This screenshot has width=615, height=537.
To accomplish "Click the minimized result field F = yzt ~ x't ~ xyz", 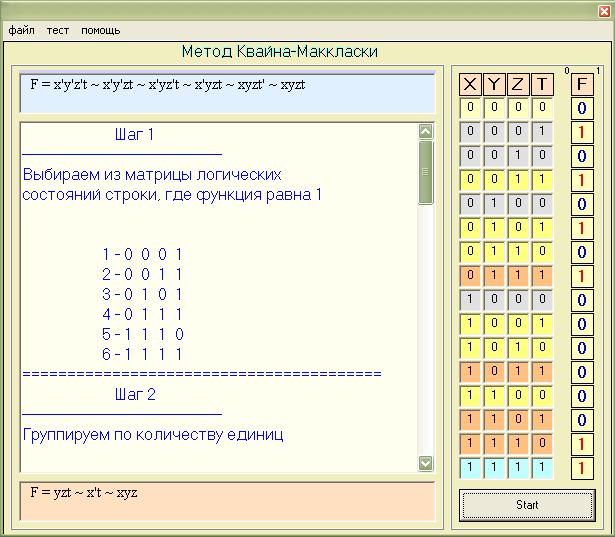I will 227,502.
